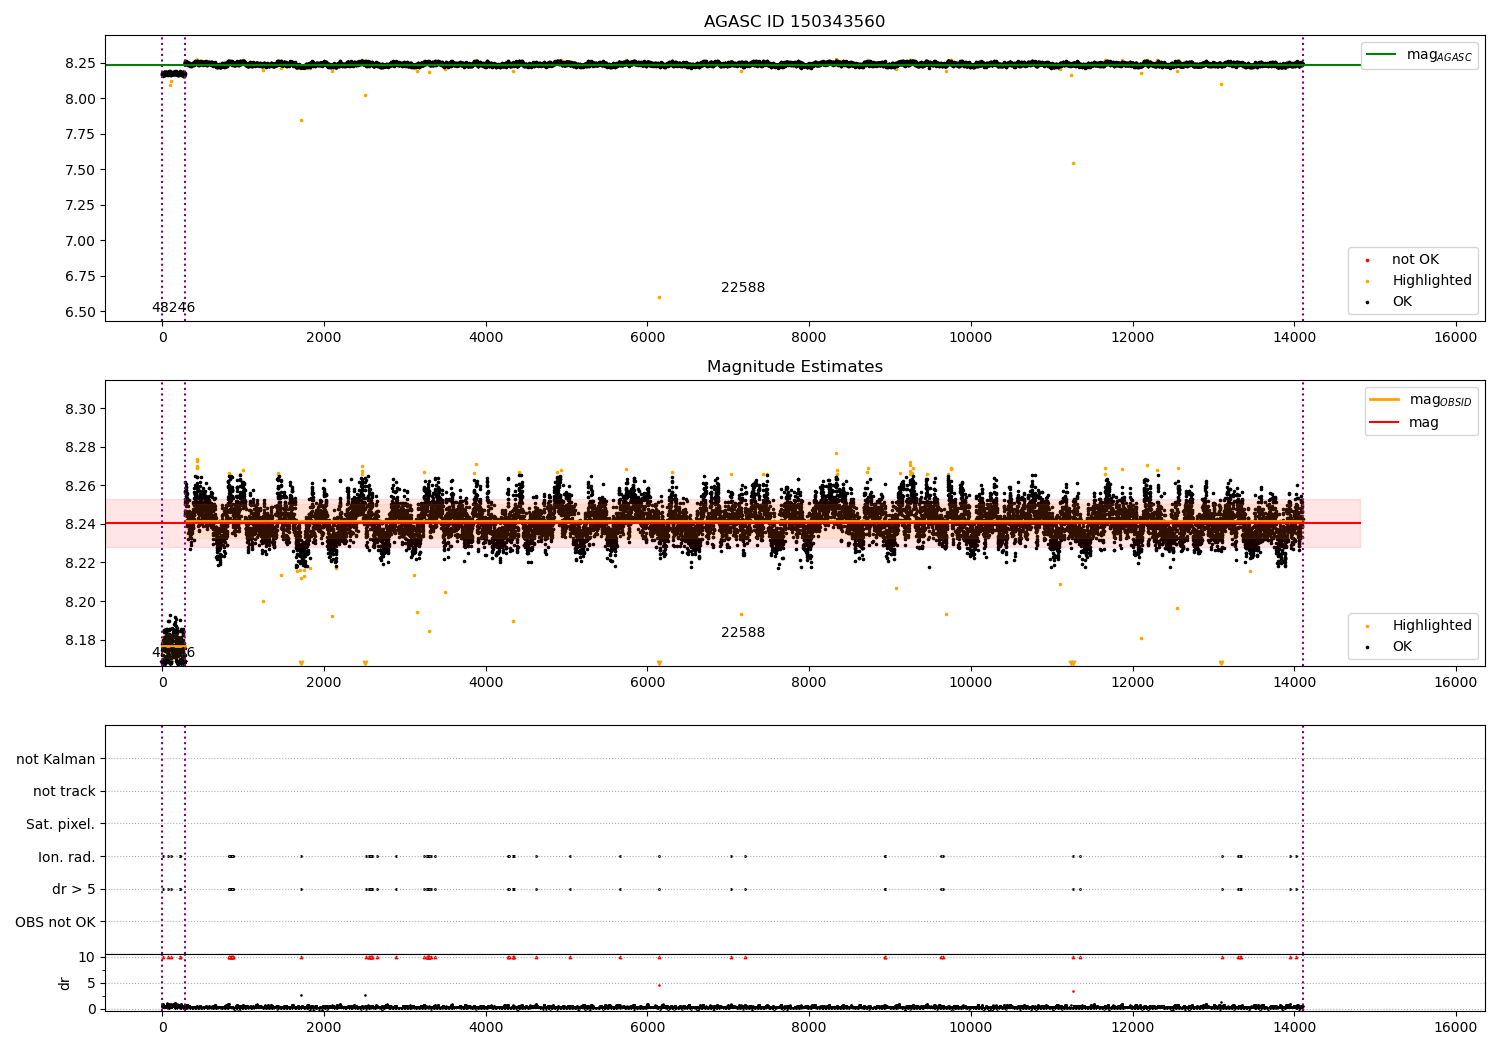Click the '7.25' y-axis tick label
Viewport: 1500px width, 1050px height.
pyautogui.click(x=80, y=206)
